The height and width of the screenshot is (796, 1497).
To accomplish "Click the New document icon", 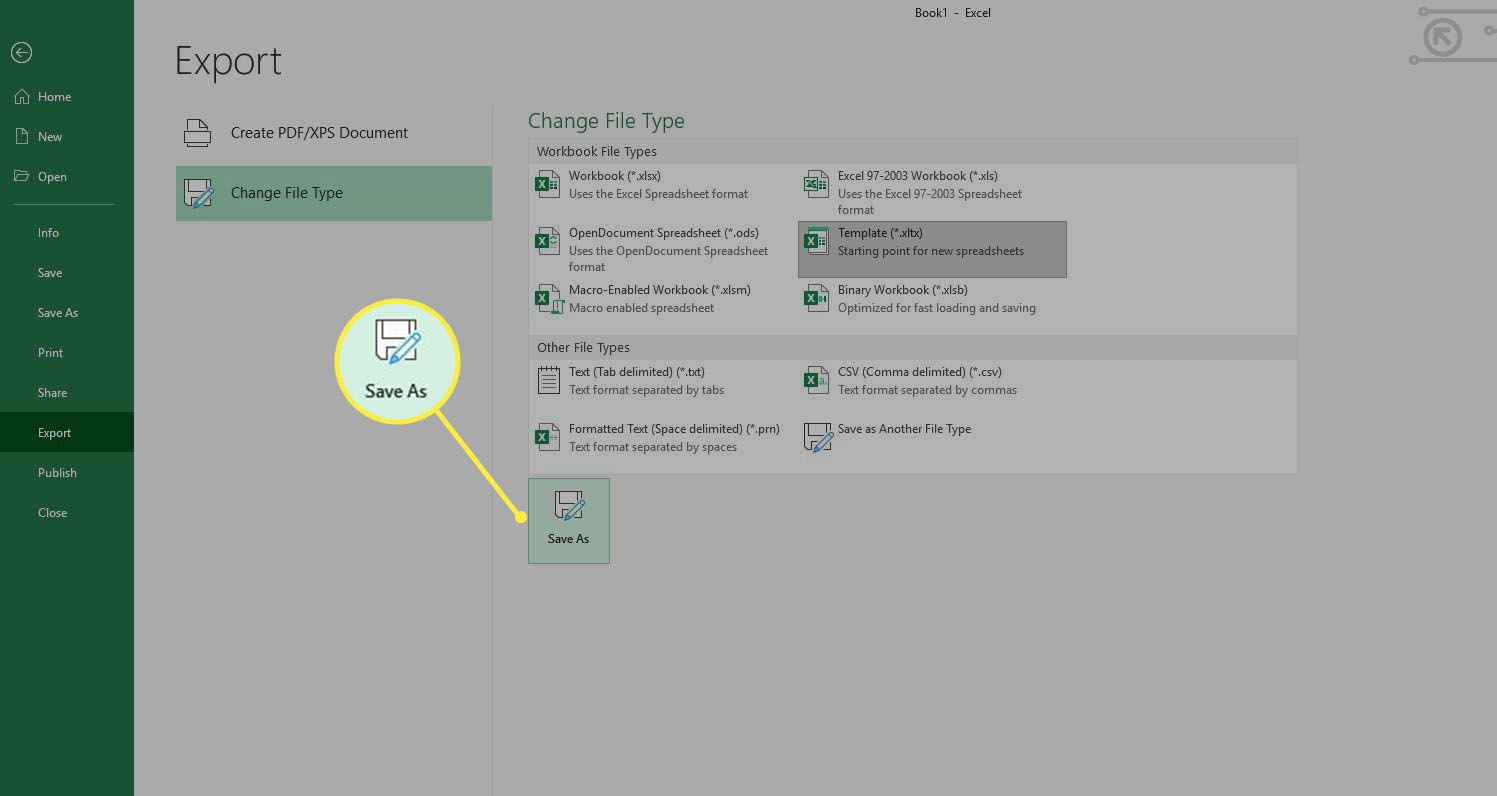I will point(21,136).
